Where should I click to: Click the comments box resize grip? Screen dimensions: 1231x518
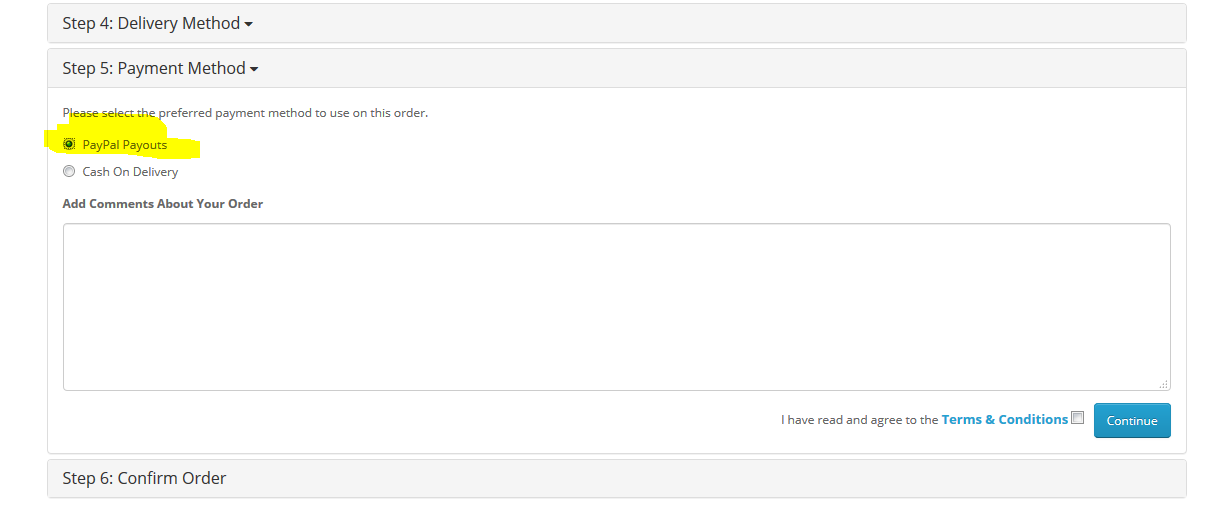(x=1164, y=384)
